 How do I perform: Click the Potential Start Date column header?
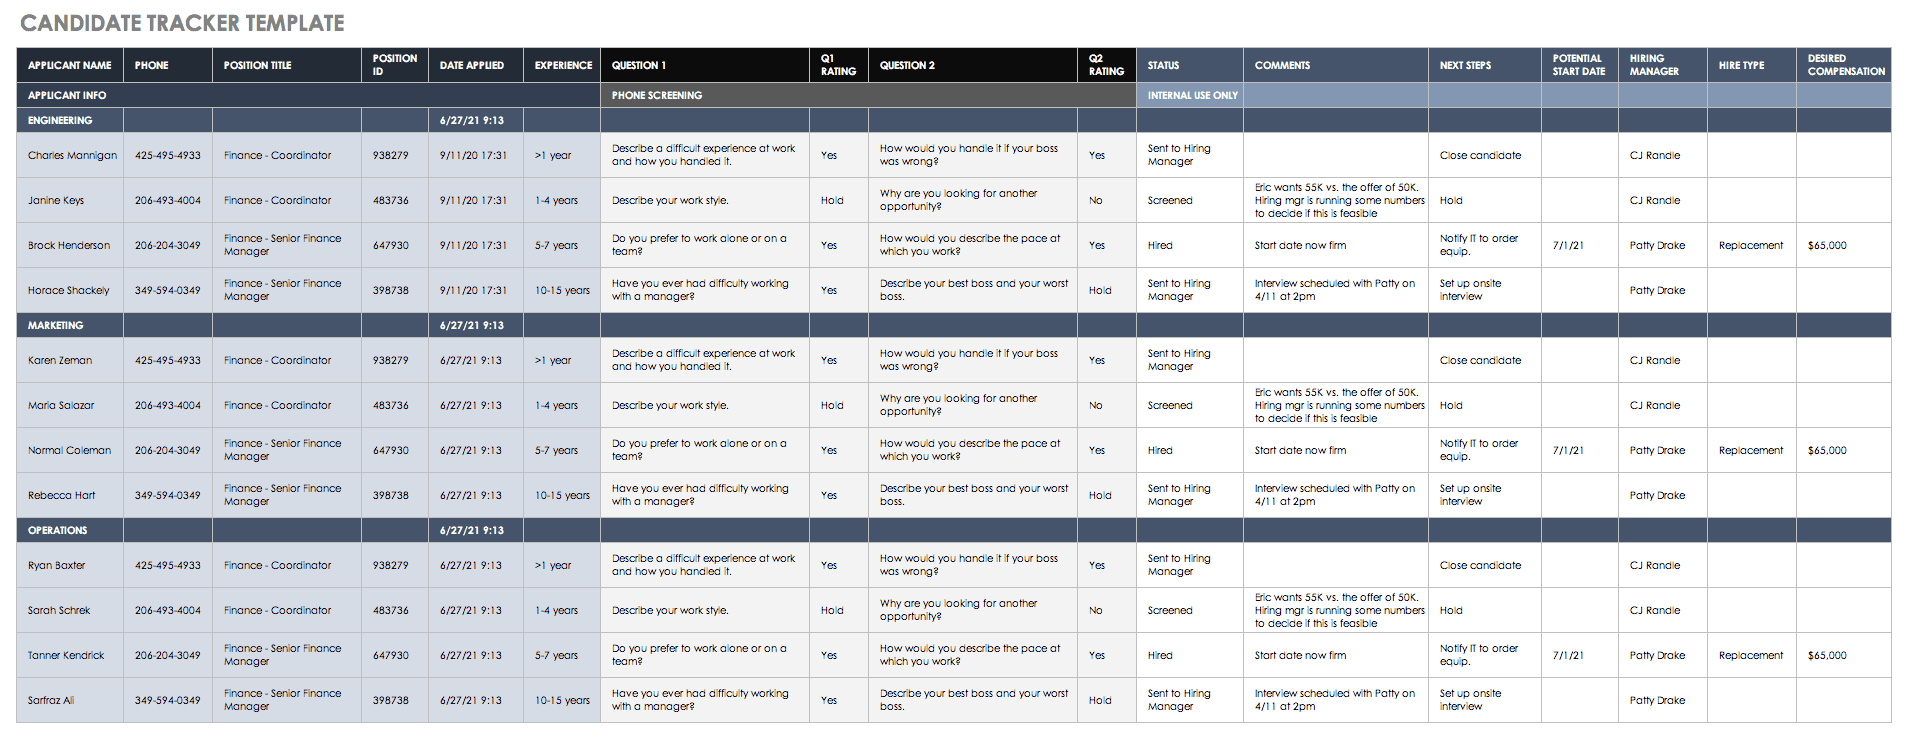(1578, 65)
